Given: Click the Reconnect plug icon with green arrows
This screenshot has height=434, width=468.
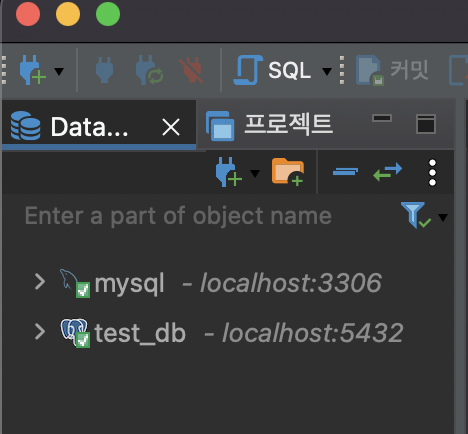Looking at the screenshot, I should pyautogui.click(x=149, y=70).
